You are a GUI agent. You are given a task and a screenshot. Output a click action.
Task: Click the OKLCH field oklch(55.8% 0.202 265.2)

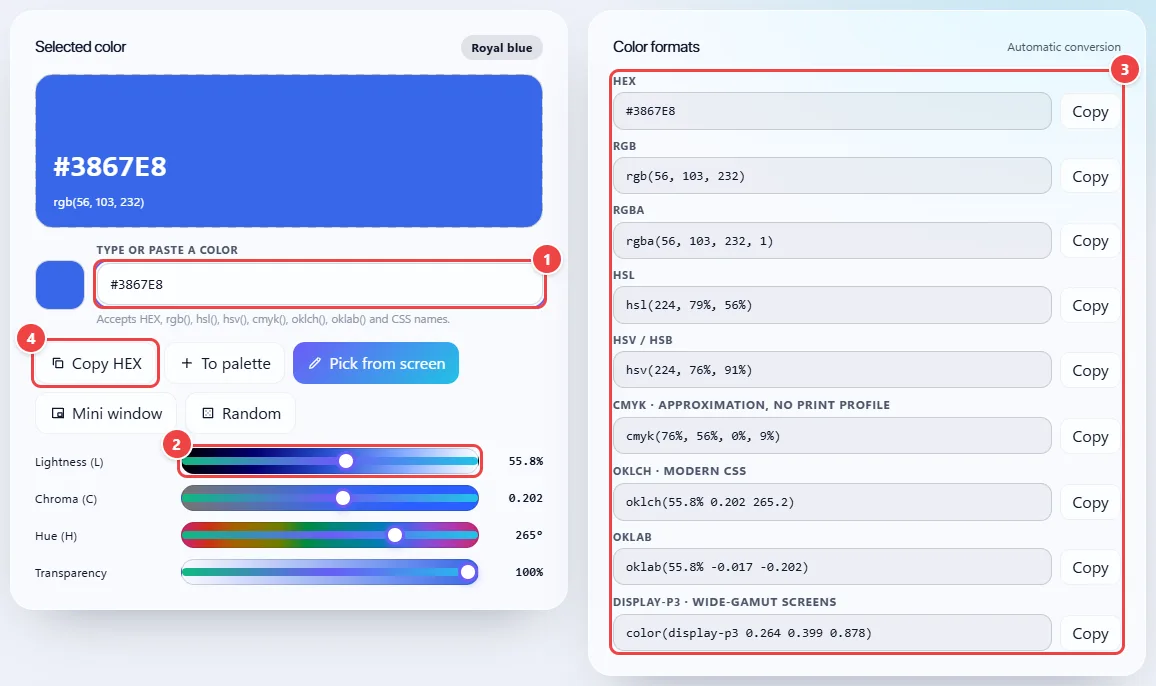832,502
